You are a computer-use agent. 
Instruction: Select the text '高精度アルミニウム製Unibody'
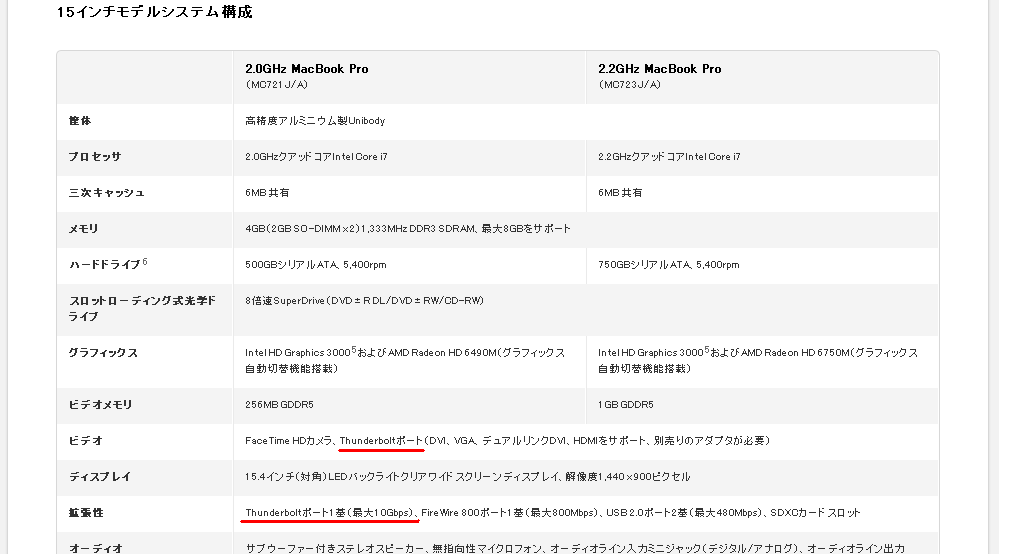[315, 121]
